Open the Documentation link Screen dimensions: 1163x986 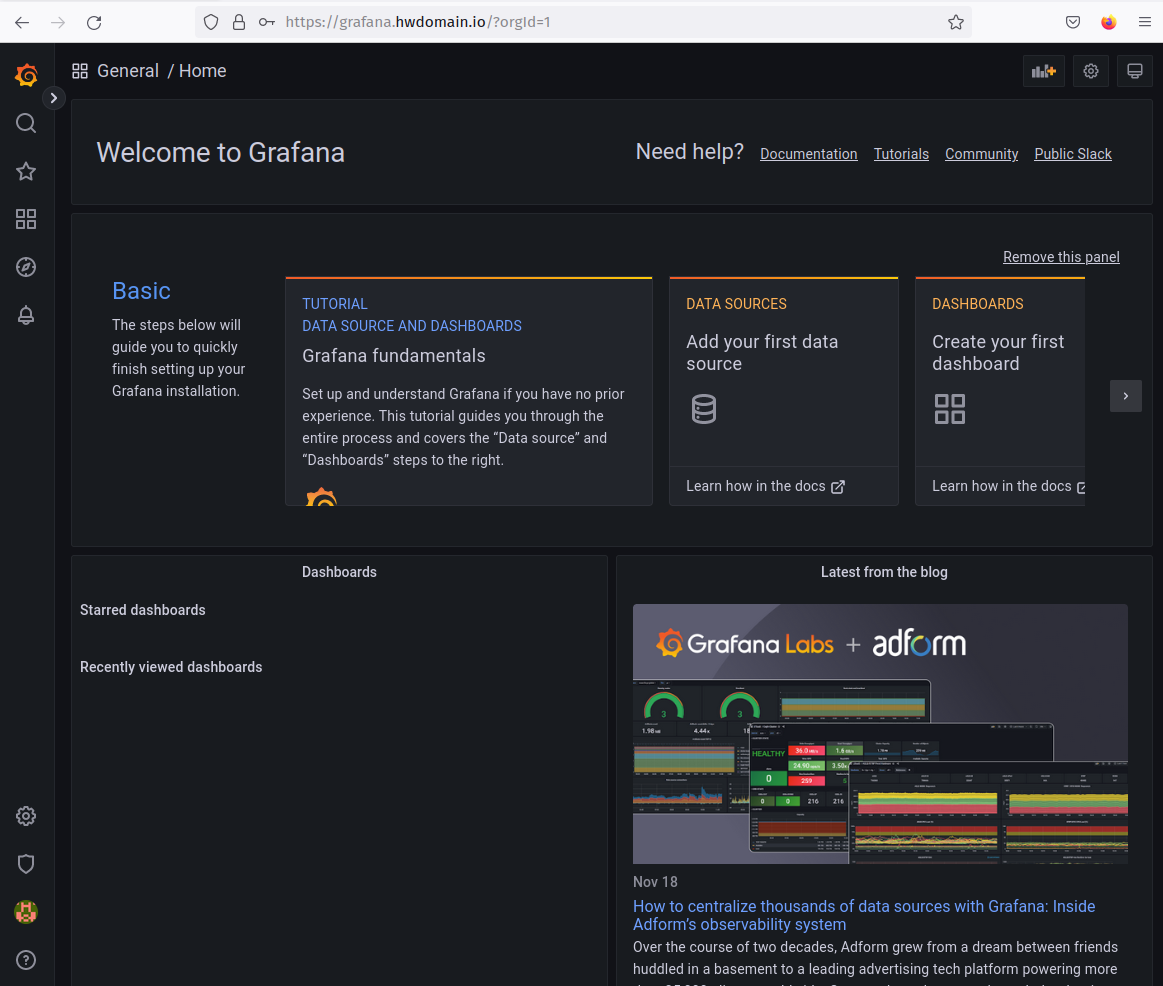(x=808, y=154)
